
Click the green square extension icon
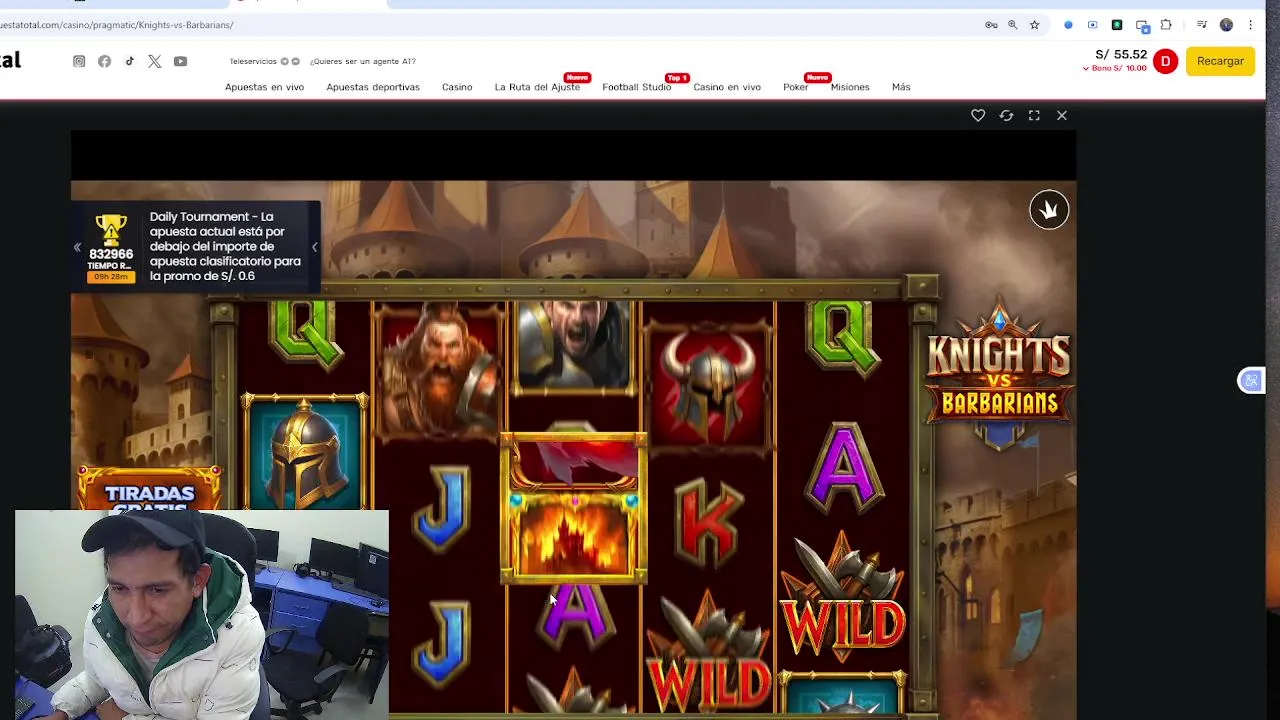pos(1117,25)
